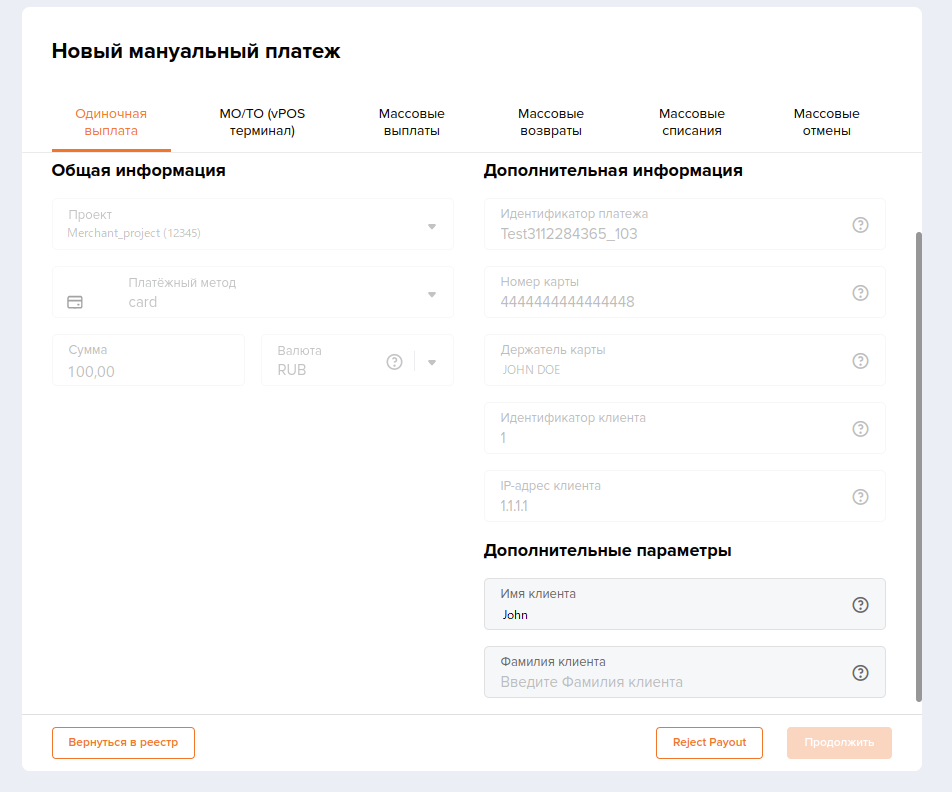Open help icon for Идентификатор клиента

click(x=860, y=429)
